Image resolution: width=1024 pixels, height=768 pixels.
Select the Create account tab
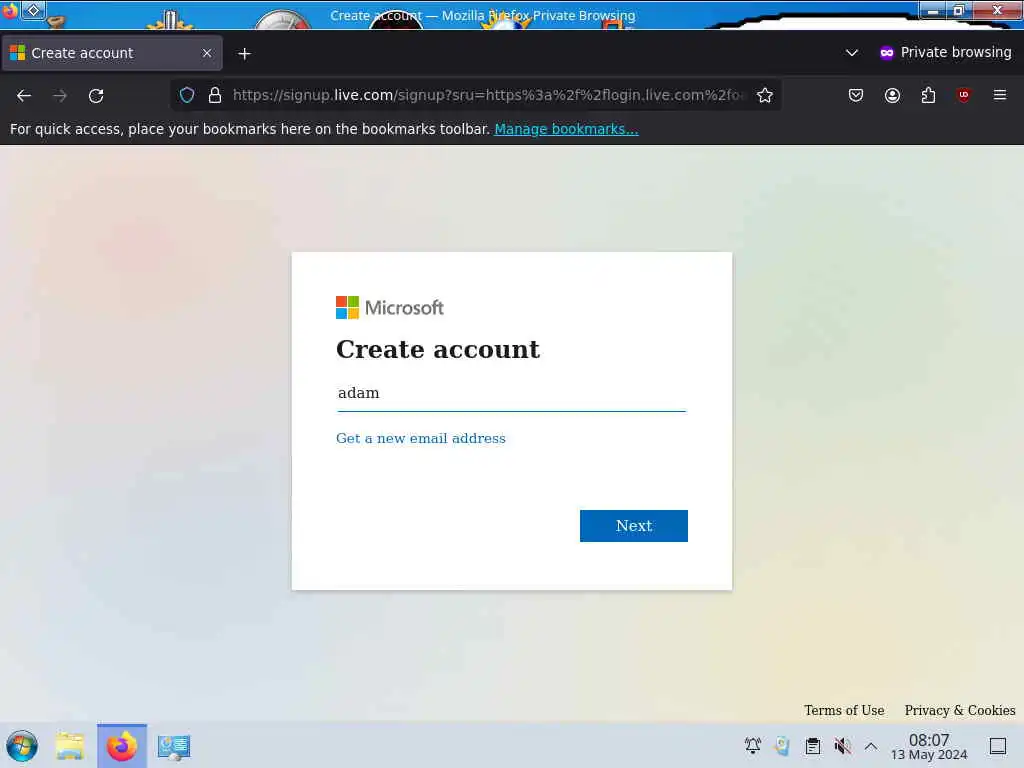point(112,53)
